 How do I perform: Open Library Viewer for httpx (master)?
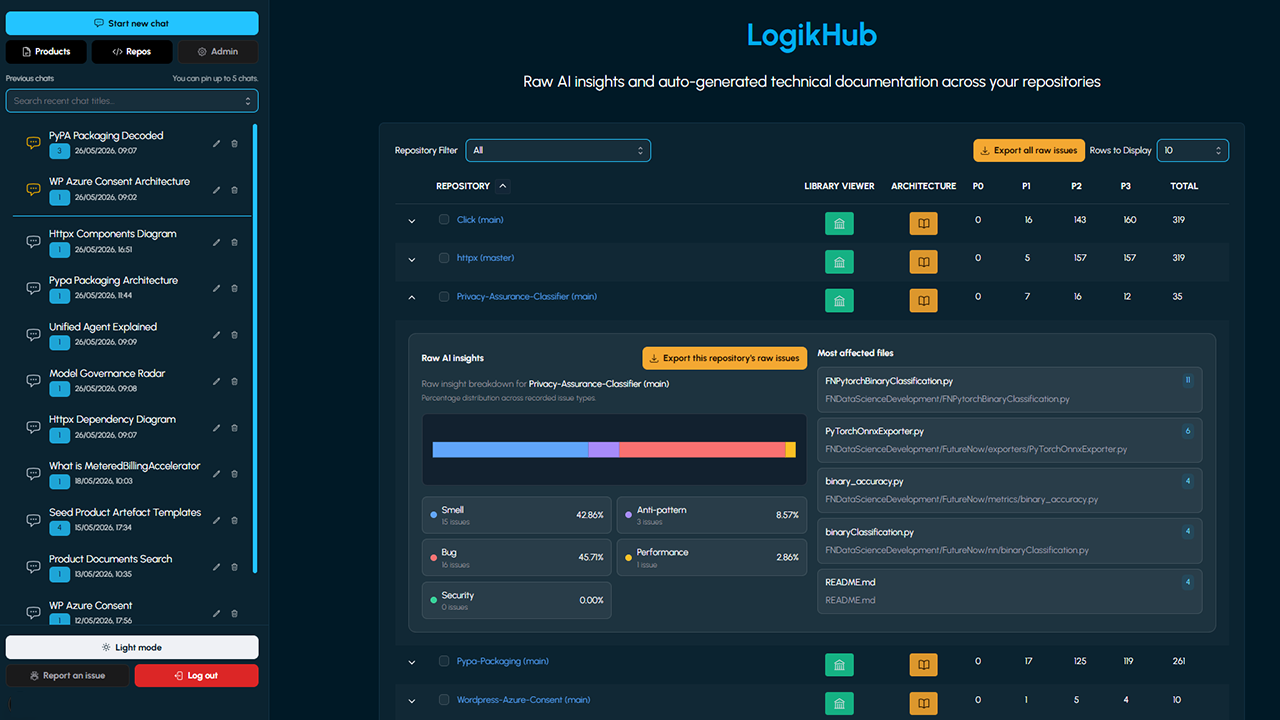point(839,262)
